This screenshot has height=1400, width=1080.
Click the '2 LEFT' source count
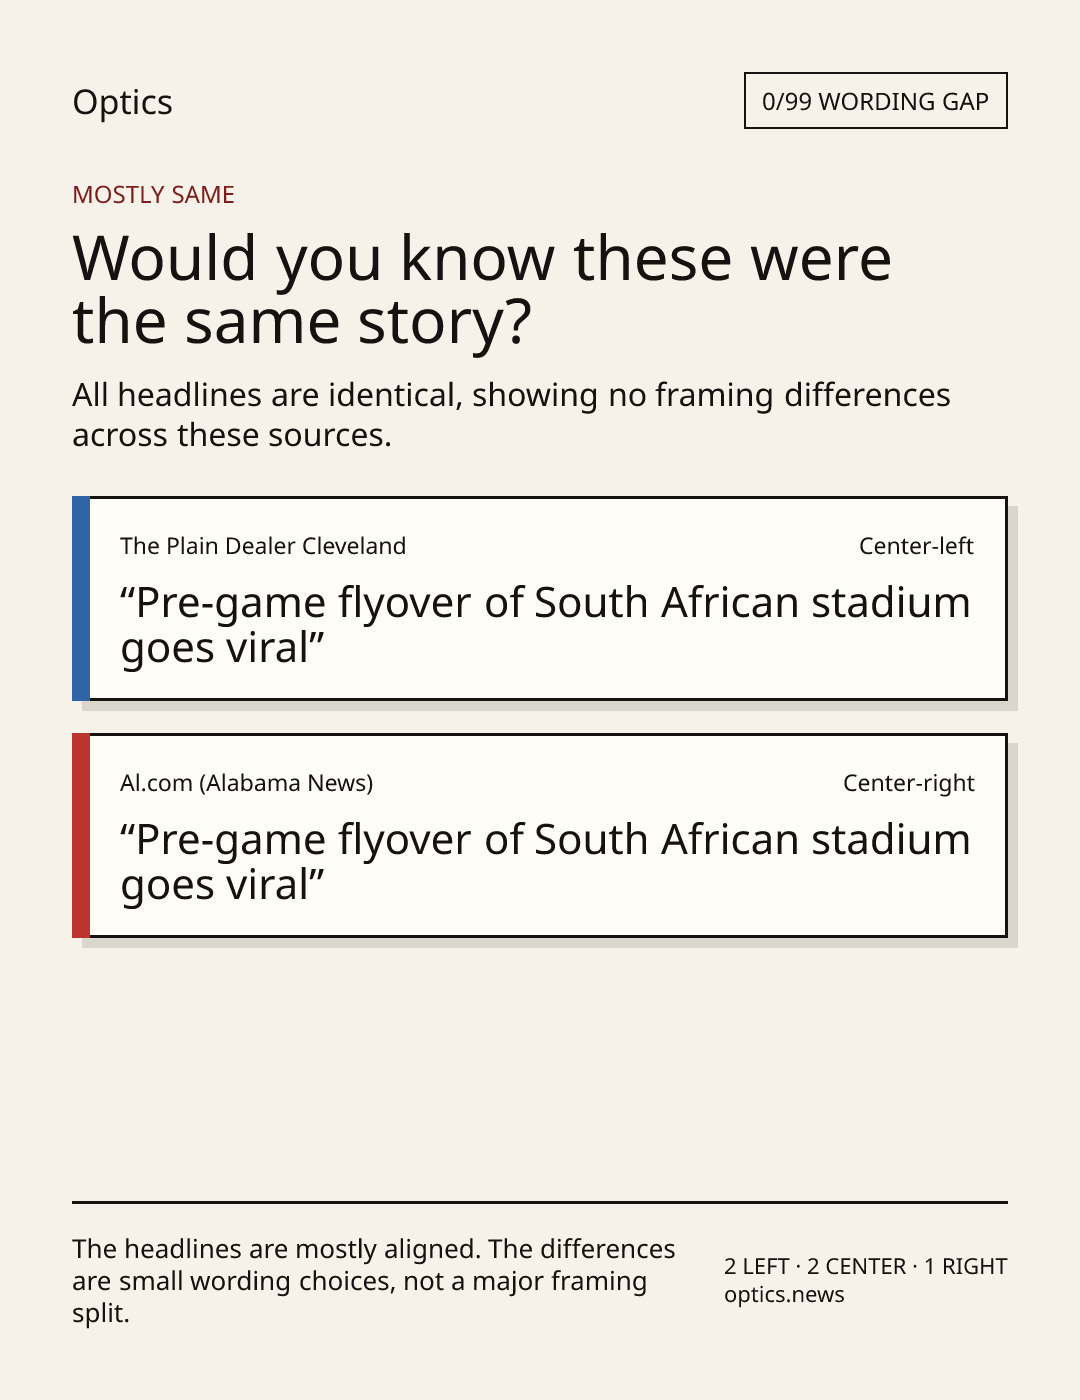(x=757, y=1267)
